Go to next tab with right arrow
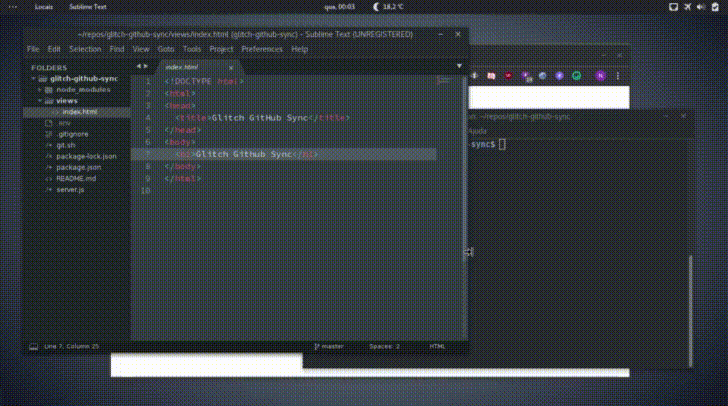The height and width of the screenshot is (406, 728). [146, 66]
